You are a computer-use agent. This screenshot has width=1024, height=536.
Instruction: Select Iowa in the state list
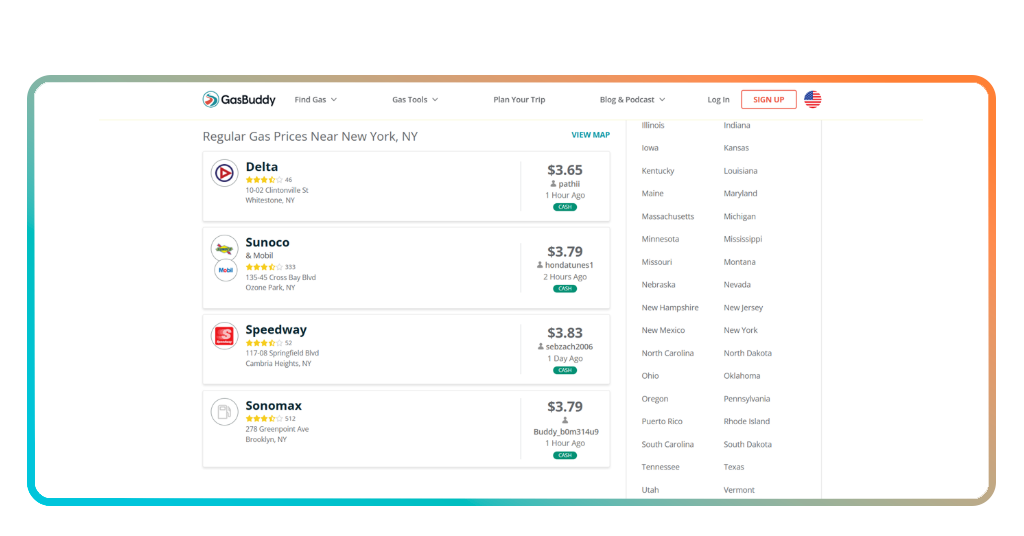[x=650, y=148]
